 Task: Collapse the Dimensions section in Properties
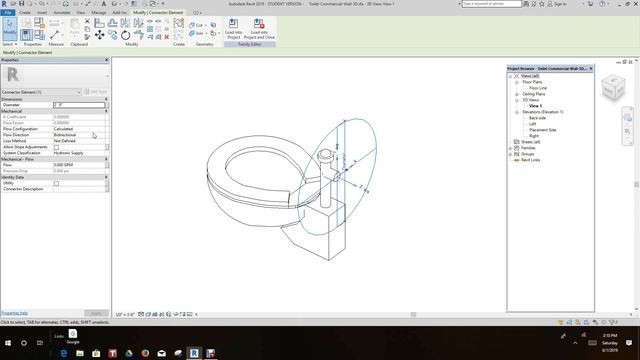(x=106, y=99)
